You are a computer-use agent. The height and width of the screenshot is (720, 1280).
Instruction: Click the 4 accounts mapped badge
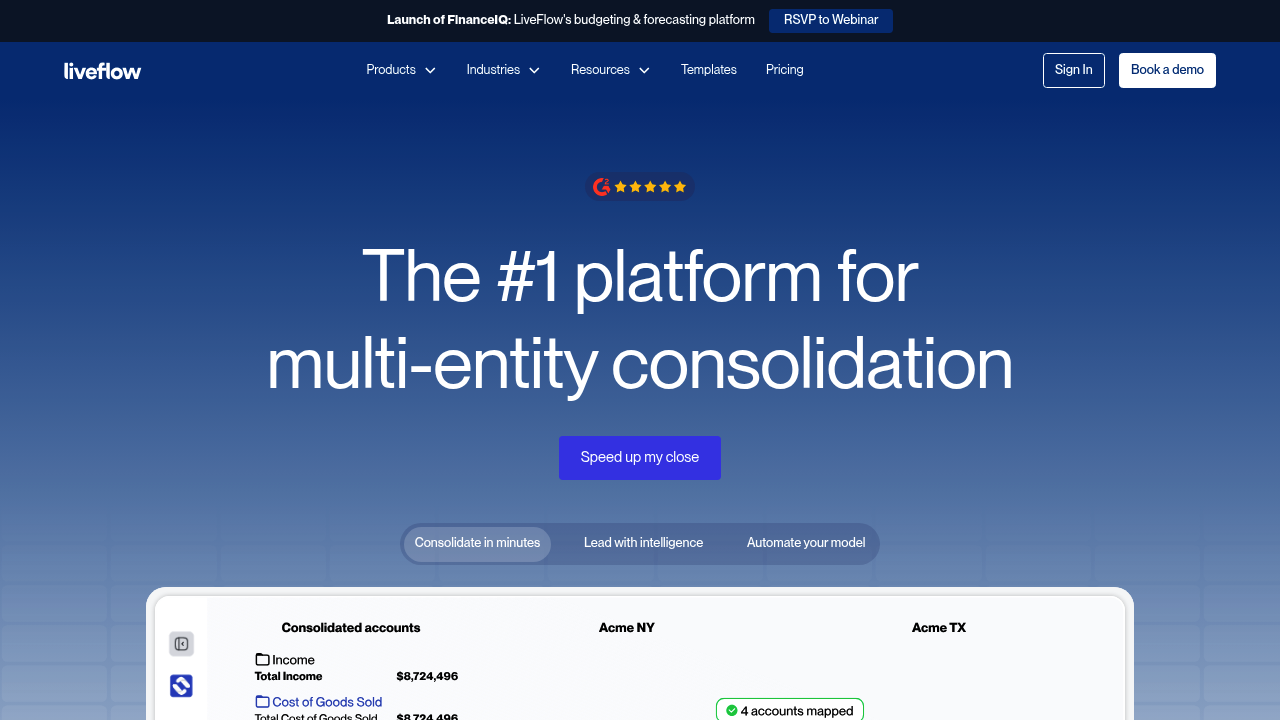pyautogui.click(x=790, y=710)
